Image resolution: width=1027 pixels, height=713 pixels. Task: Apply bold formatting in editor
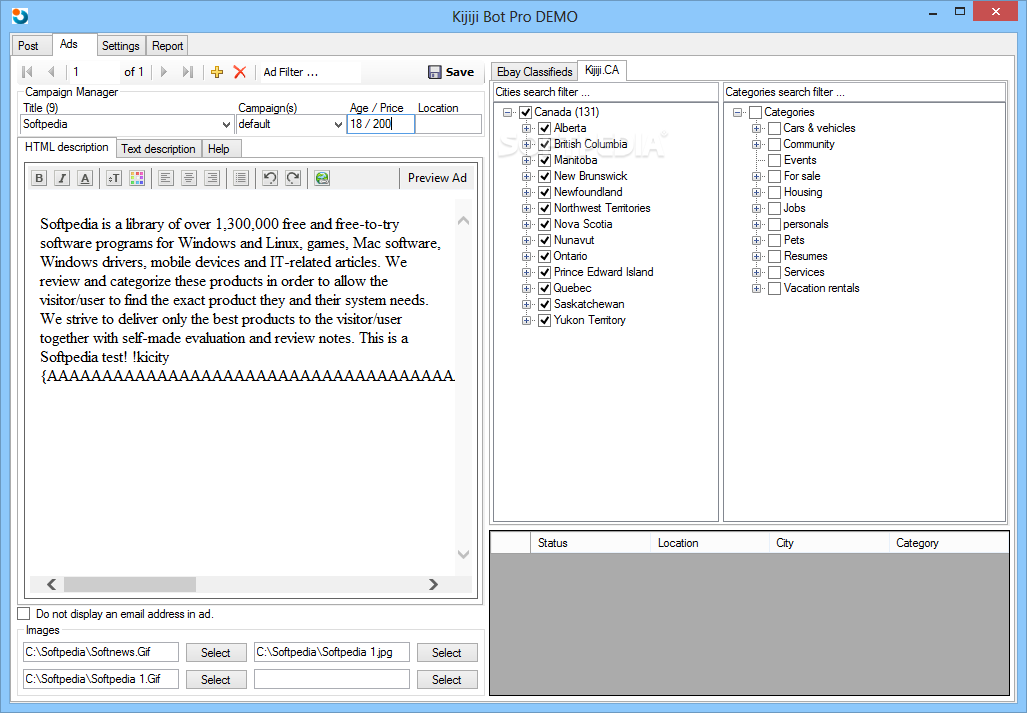(39, 178)
